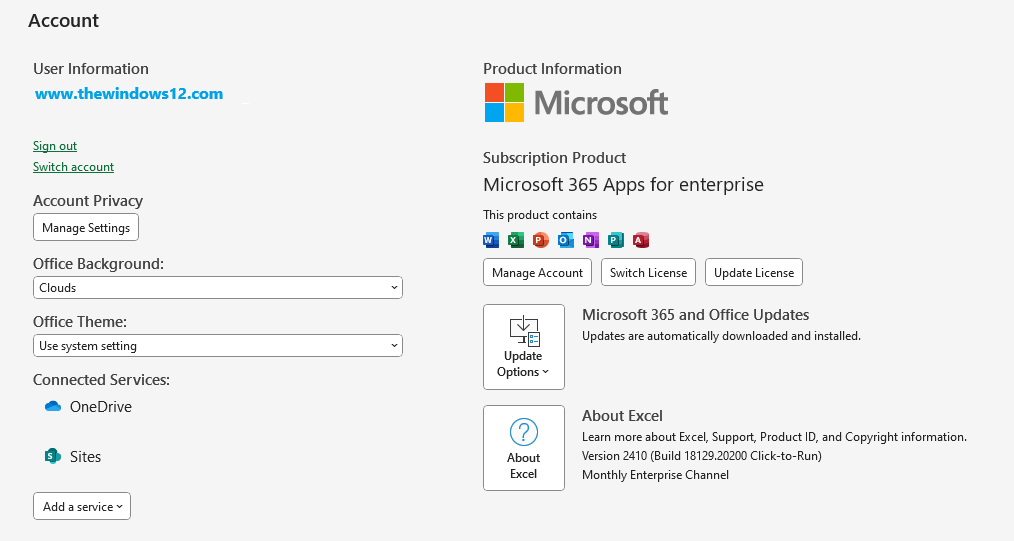Click Monthly Enterprise Channel text
This screenshot has width=1014, height=541.
(x=655, y=475)
